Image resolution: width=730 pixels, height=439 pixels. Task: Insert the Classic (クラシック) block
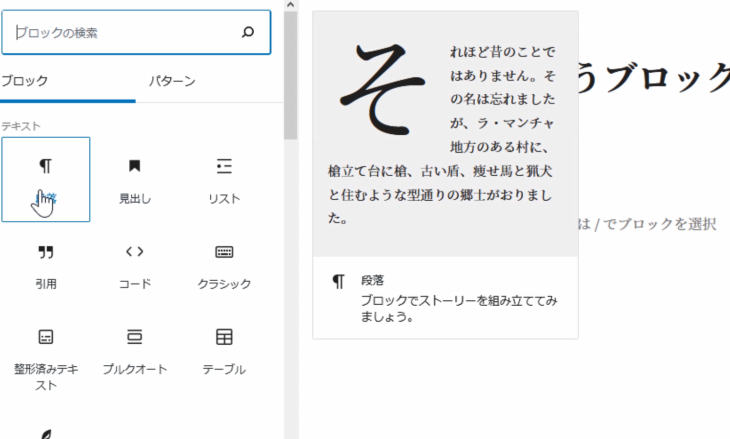click(224, 265)
